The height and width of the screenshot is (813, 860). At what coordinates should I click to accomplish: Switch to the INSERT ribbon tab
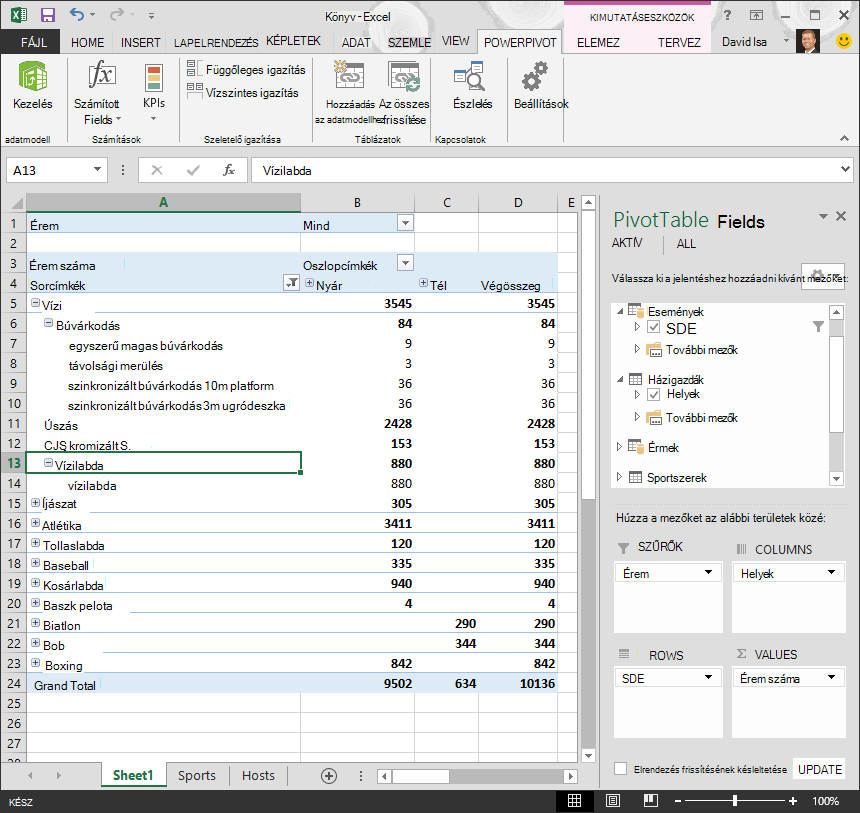pyautogui.click(x=140, y=42)
